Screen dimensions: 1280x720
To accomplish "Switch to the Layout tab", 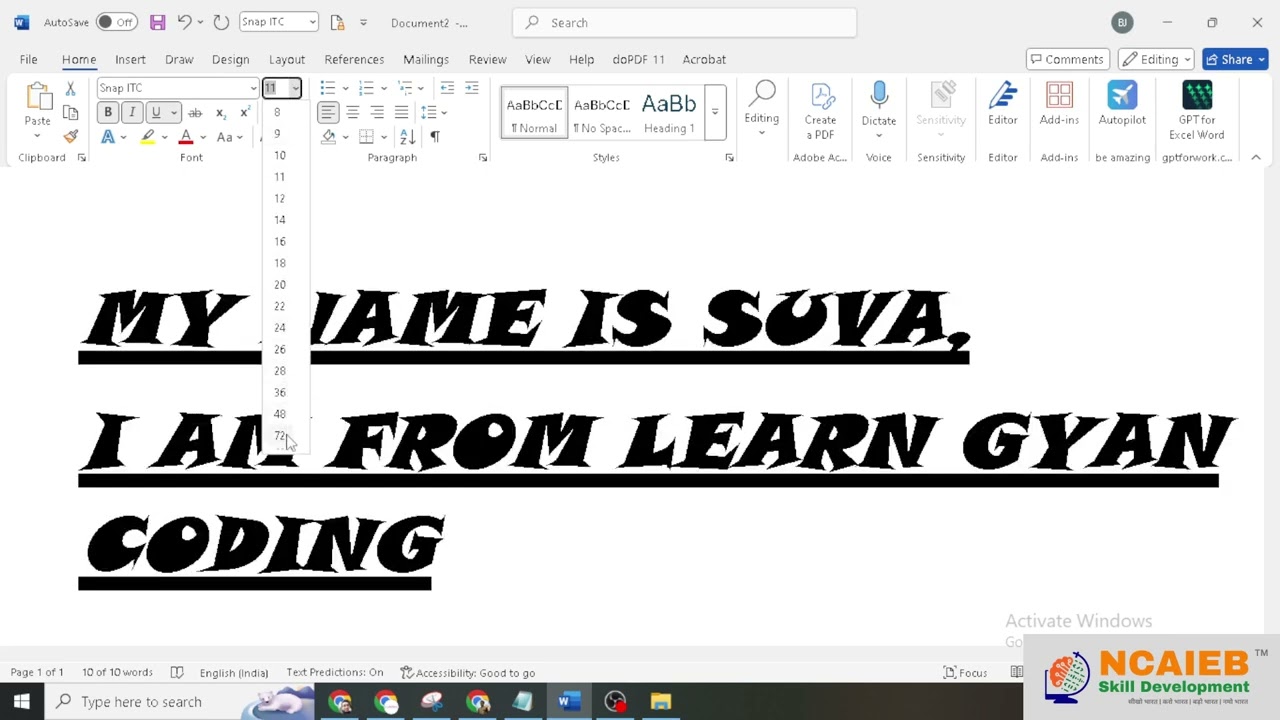I will coord(286,59).
